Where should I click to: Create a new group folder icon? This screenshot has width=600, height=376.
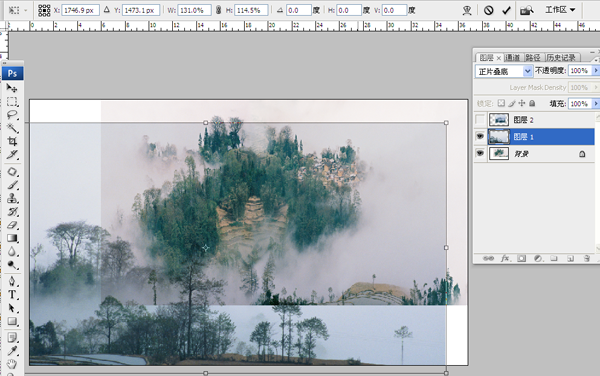pos(554,259)
